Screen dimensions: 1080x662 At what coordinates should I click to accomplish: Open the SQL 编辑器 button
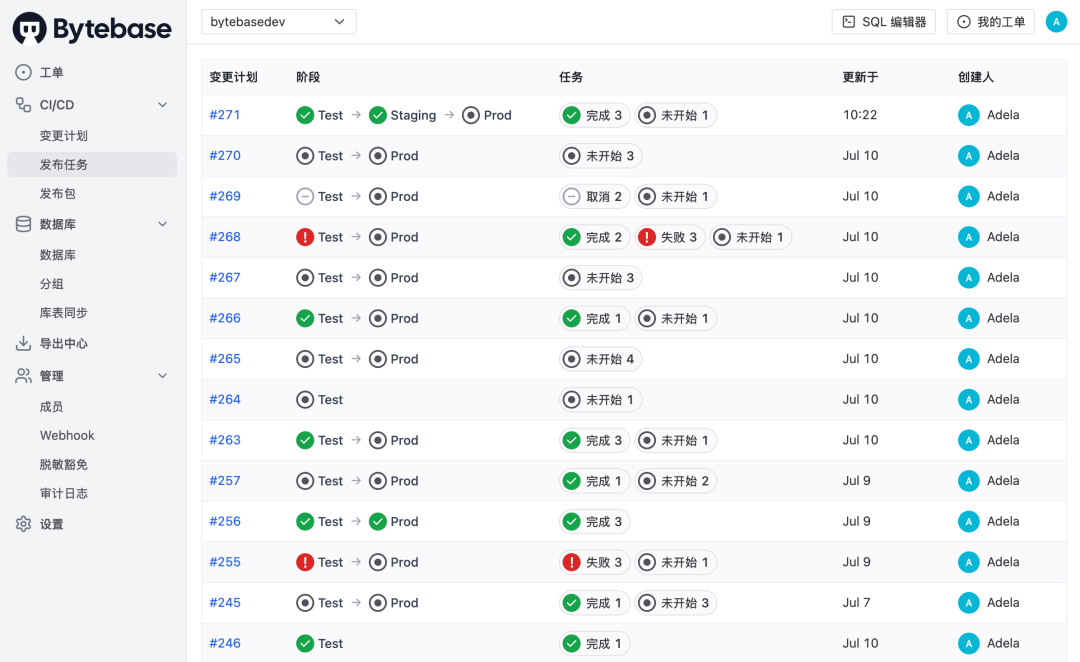(x=883, y=21)
